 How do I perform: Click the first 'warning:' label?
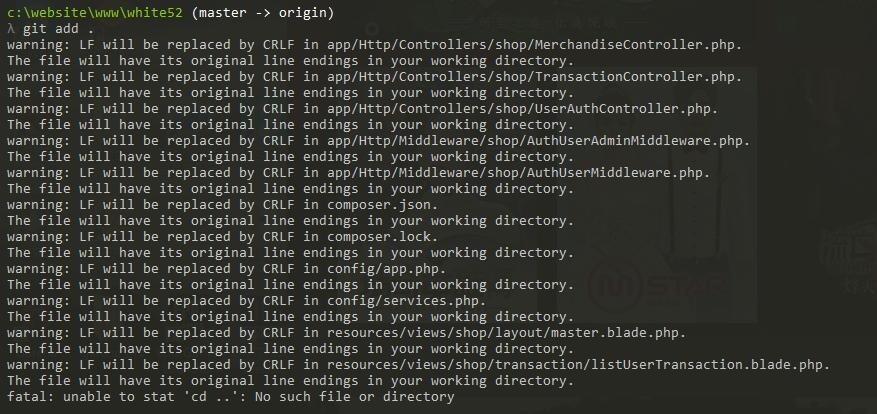coord(39,45)
